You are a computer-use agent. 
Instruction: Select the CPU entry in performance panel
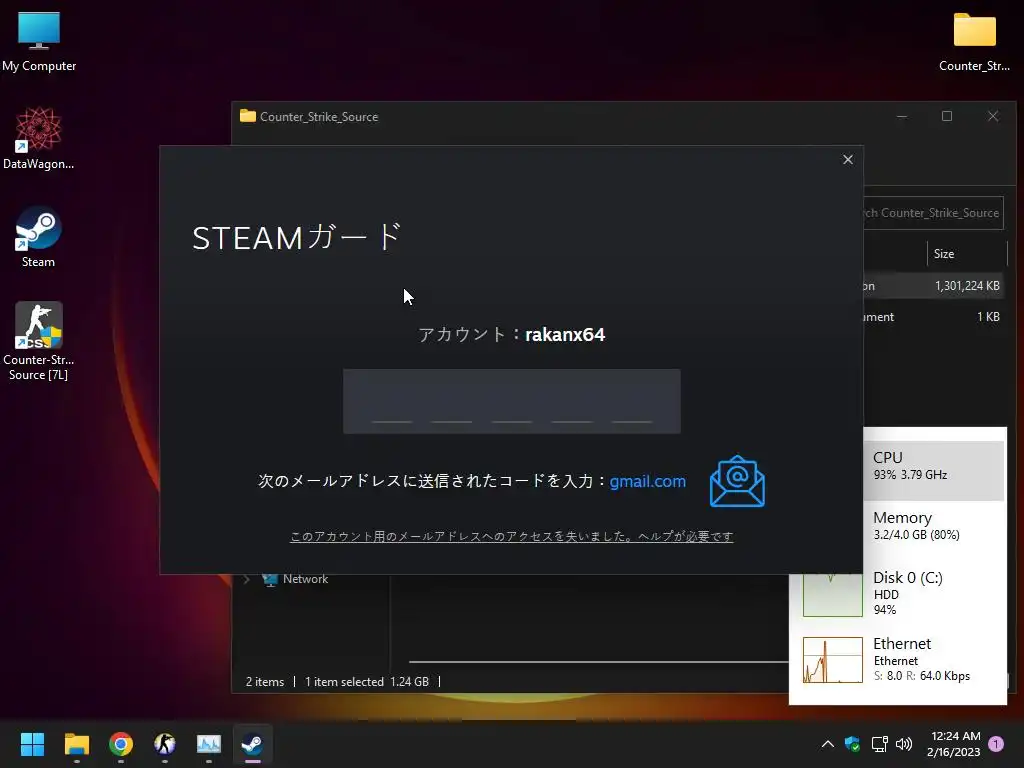933,470
